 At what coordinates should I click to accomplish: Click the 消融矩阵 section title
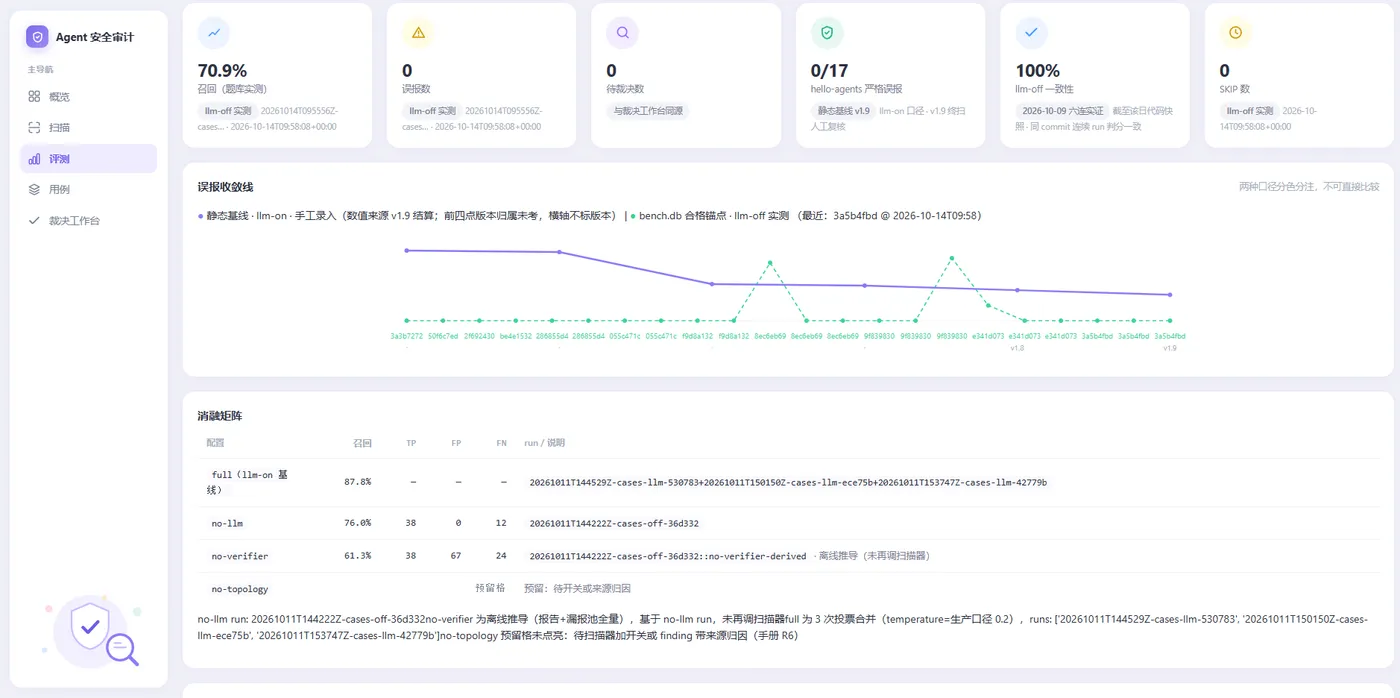point(220,416)
